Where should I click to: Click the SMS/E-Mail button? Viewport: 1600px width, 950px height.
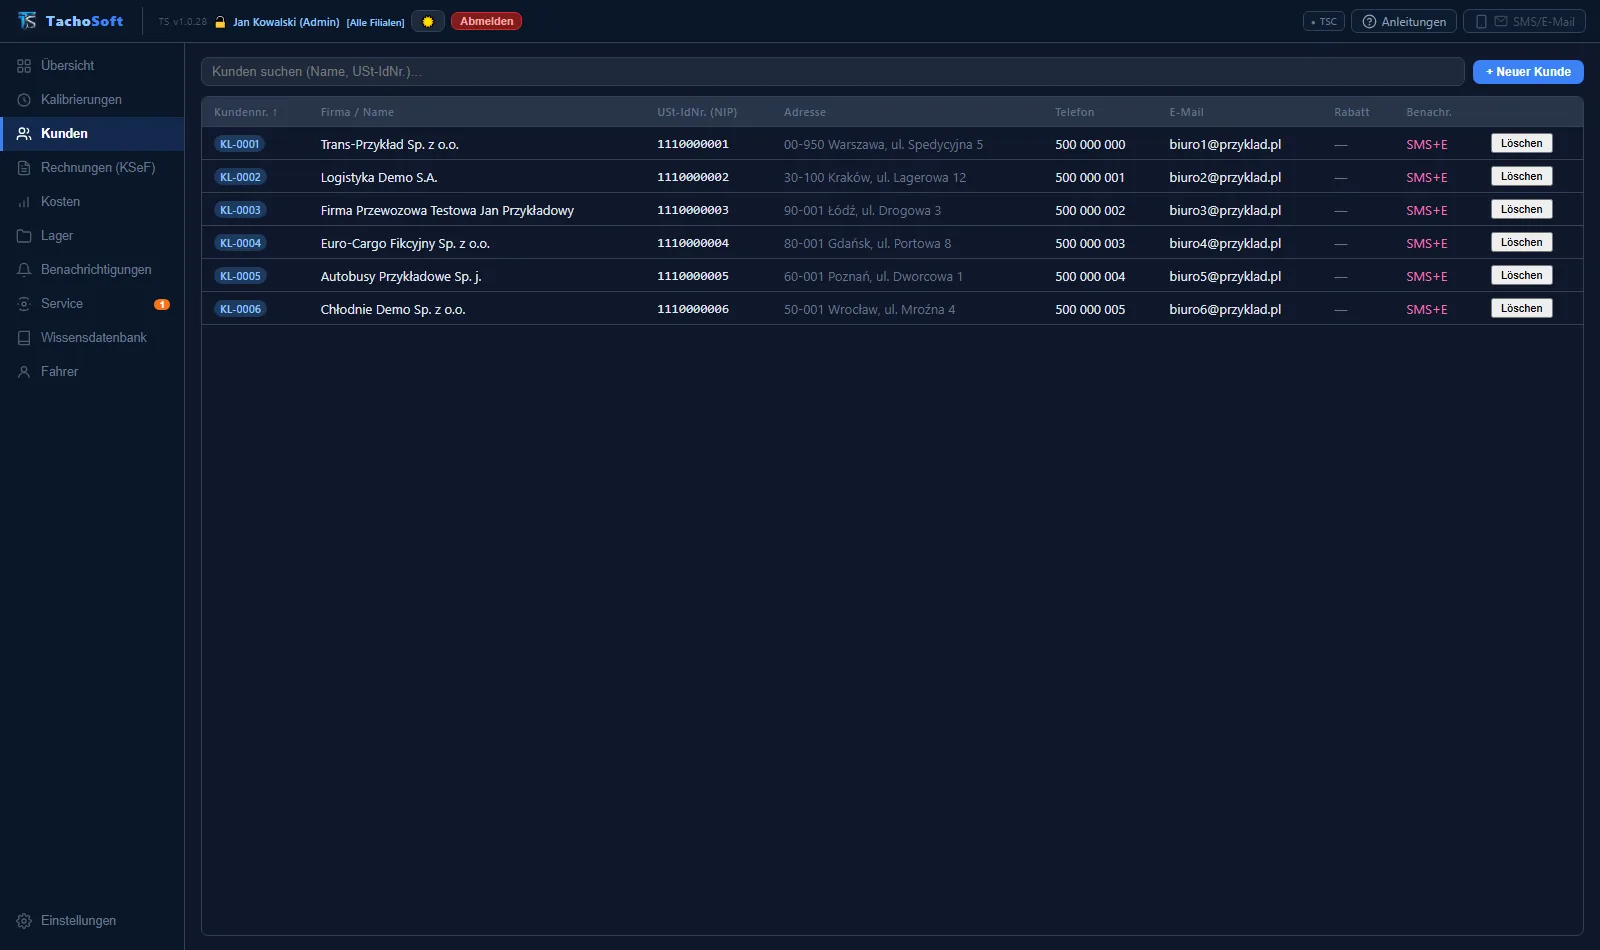(x=1524, y=21)
